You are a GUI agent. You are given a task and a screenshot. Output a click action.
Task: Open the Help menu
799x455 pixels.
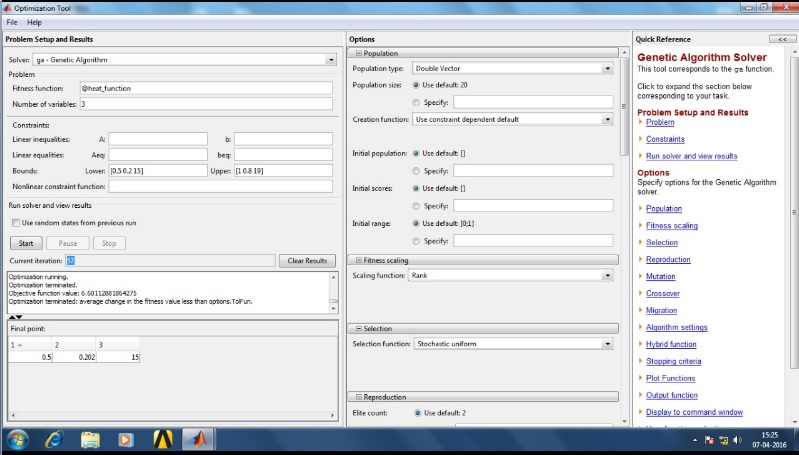point(34,22)
